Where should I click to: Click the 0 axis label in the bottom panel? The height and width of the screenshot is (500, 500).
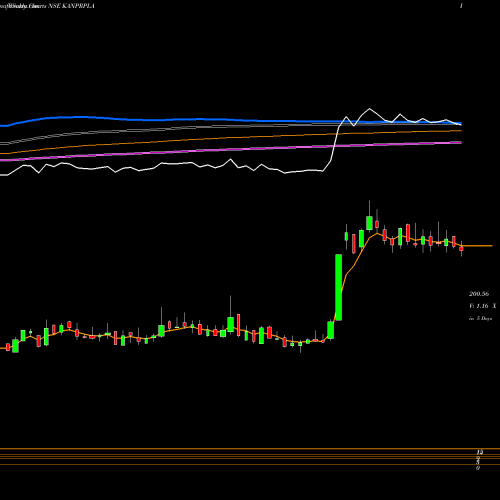pyautogui.click(x=478, y=468)
